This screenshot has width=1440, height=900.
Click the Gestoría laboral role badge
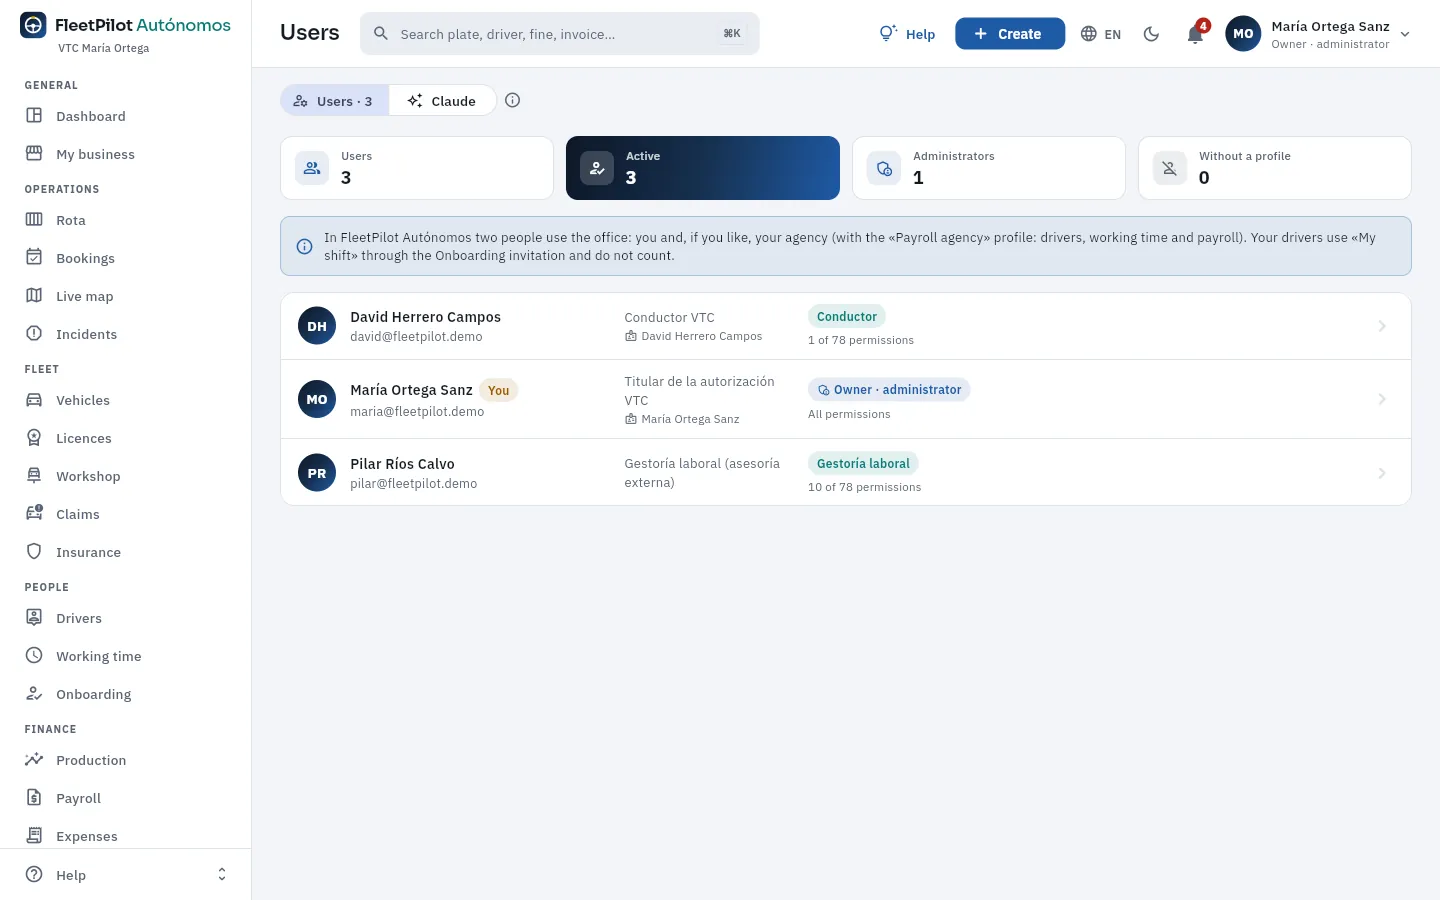coord(863,463)
